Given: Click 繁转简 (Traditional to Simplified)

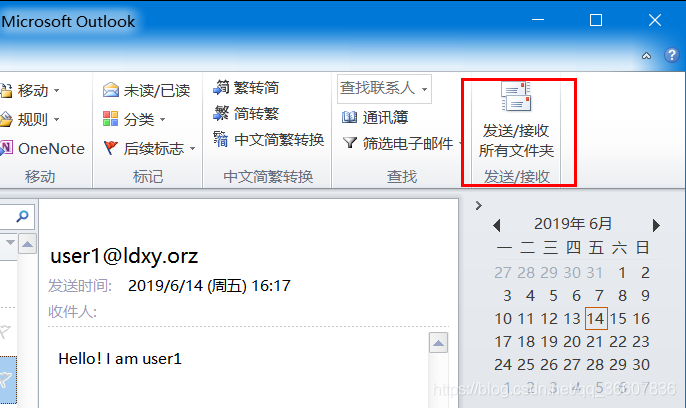Looking at the screenshot, I should pos(246,87).
